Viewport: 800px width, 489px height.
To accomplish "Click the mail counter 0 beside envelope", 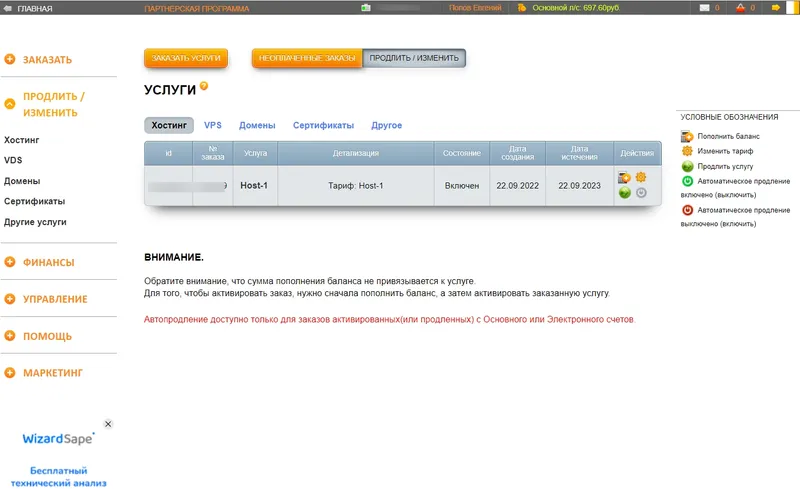I will tap(717, 8).
